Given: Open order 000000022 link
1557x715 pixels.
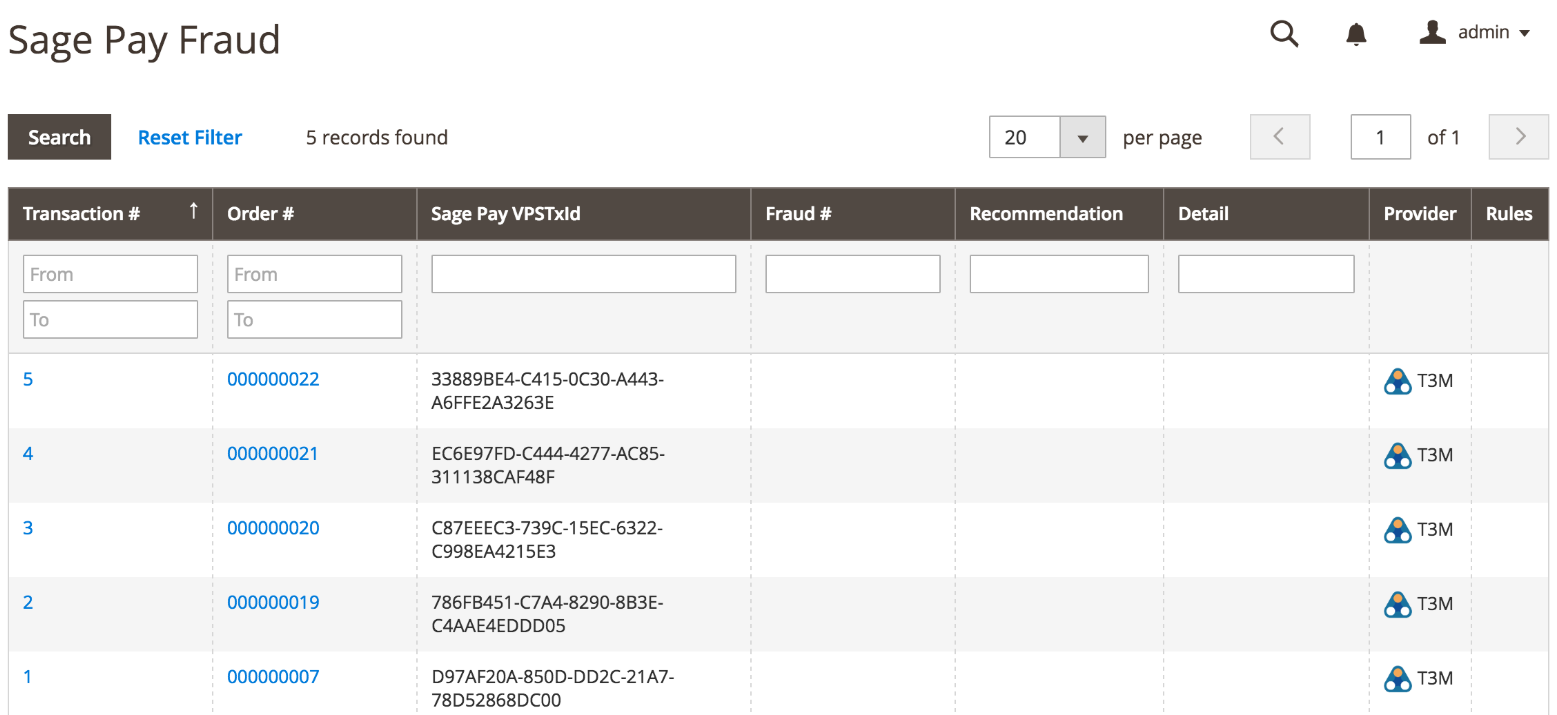Looking at the screenshot, I should 273,379.
